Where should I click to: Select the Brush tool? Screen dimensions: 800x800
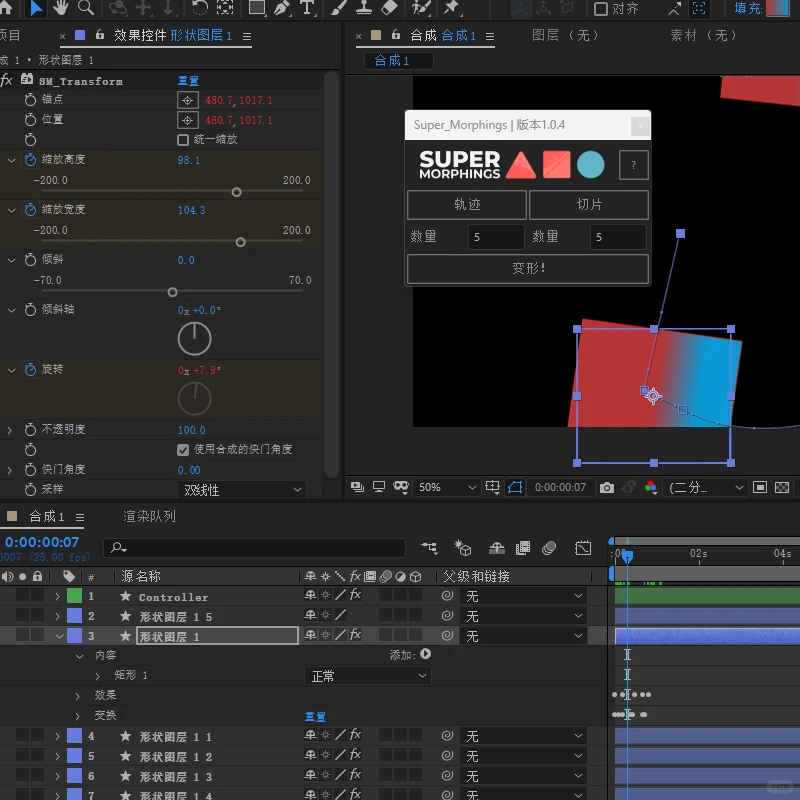click(339, 8)
